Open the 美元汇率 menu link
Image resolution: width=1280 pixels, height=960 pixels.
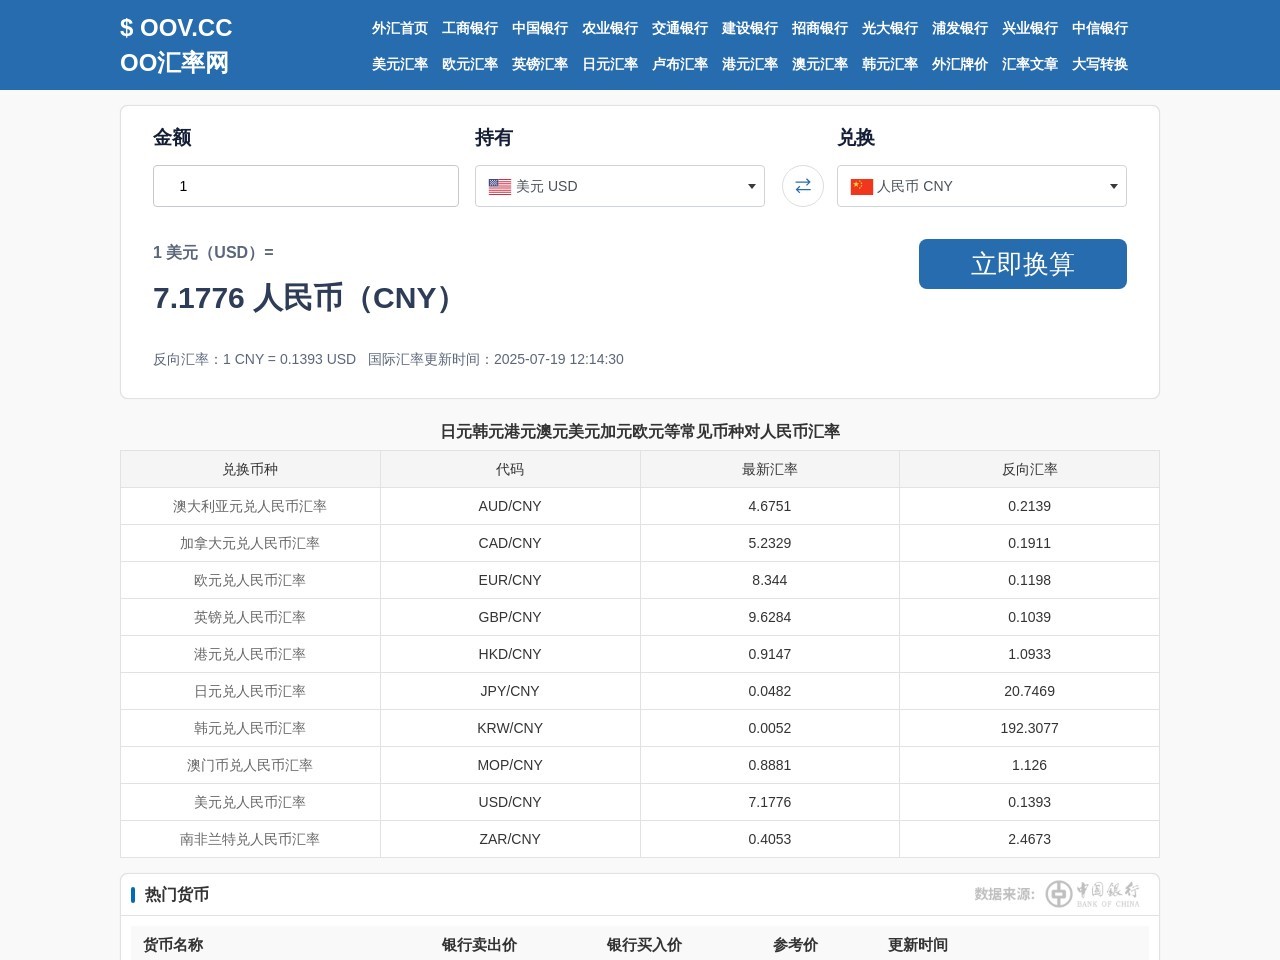(x=399, y=64)
